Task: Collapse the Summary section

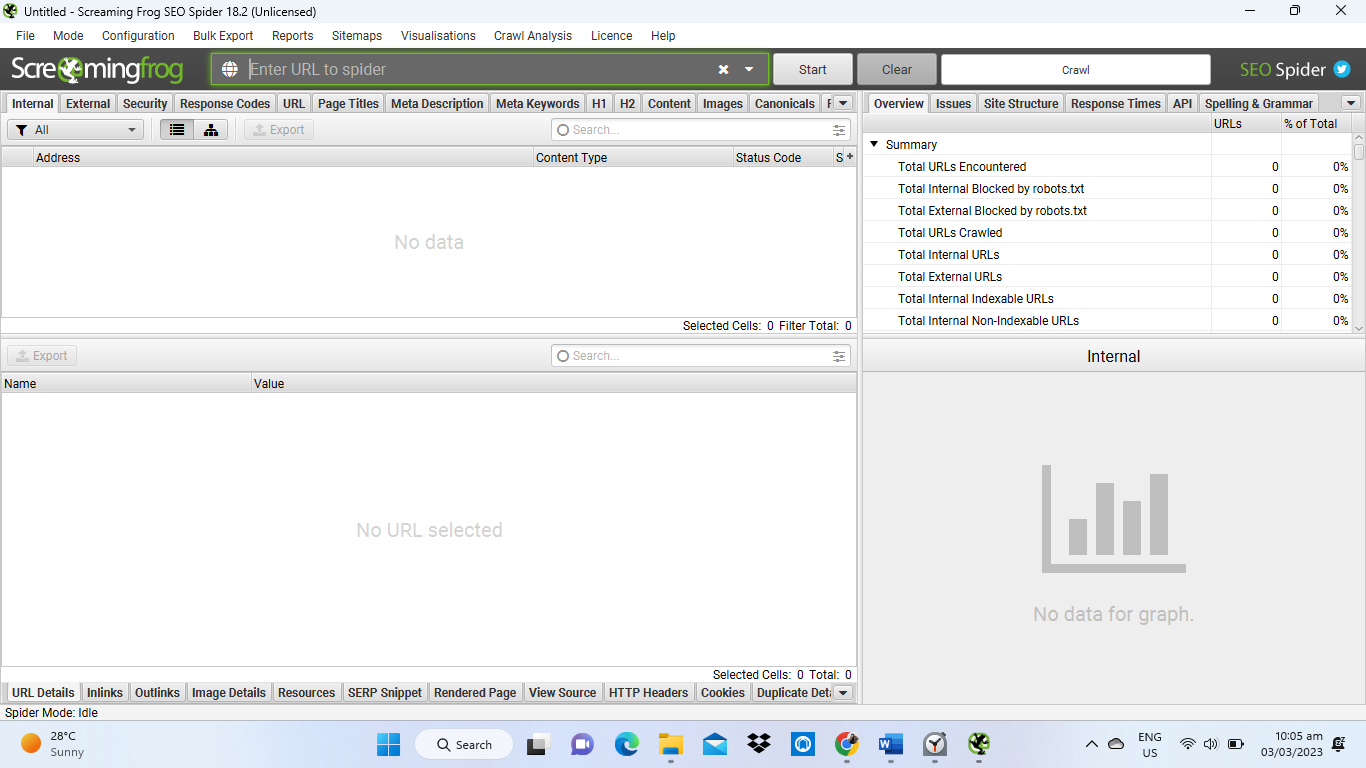Action: pyautogui.click(x=874, y=144)
